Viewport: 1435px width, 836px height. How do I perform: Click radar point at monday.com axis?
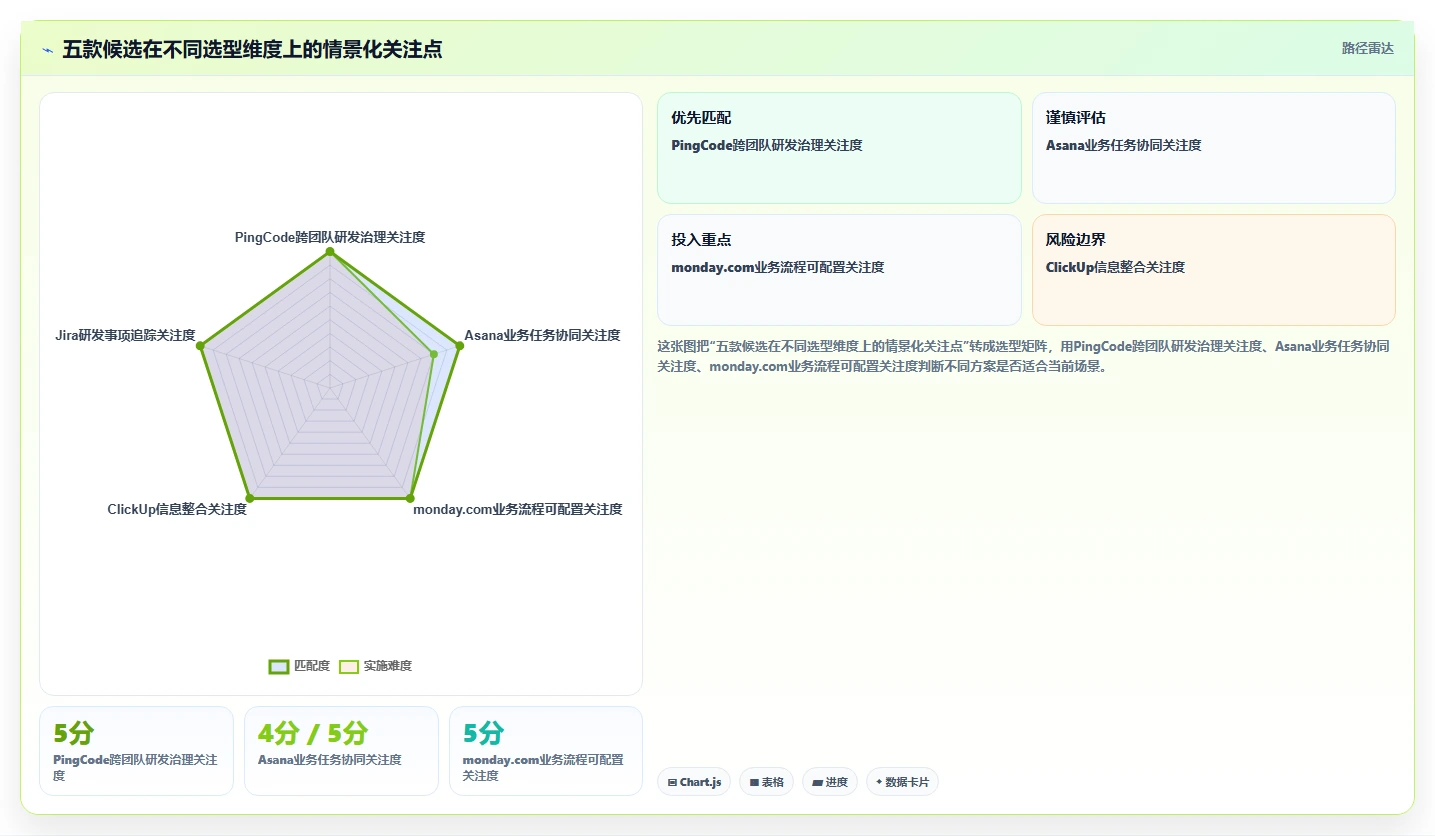pyautogui.click(x=410, y=497)
